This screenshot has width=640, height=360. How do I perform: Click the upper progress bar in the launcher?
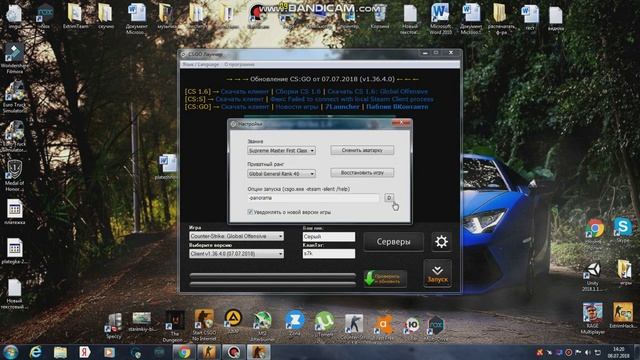click(x=273, y=276)
